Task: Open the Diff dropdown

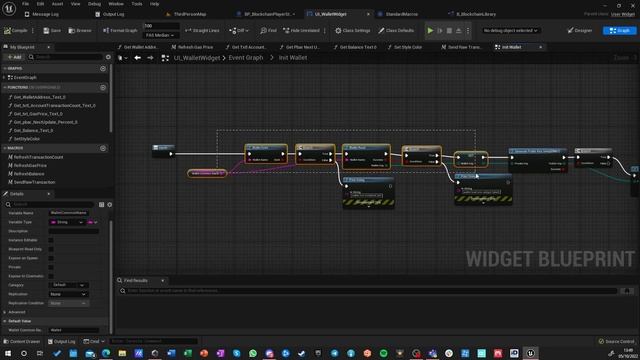Action: 239,31
